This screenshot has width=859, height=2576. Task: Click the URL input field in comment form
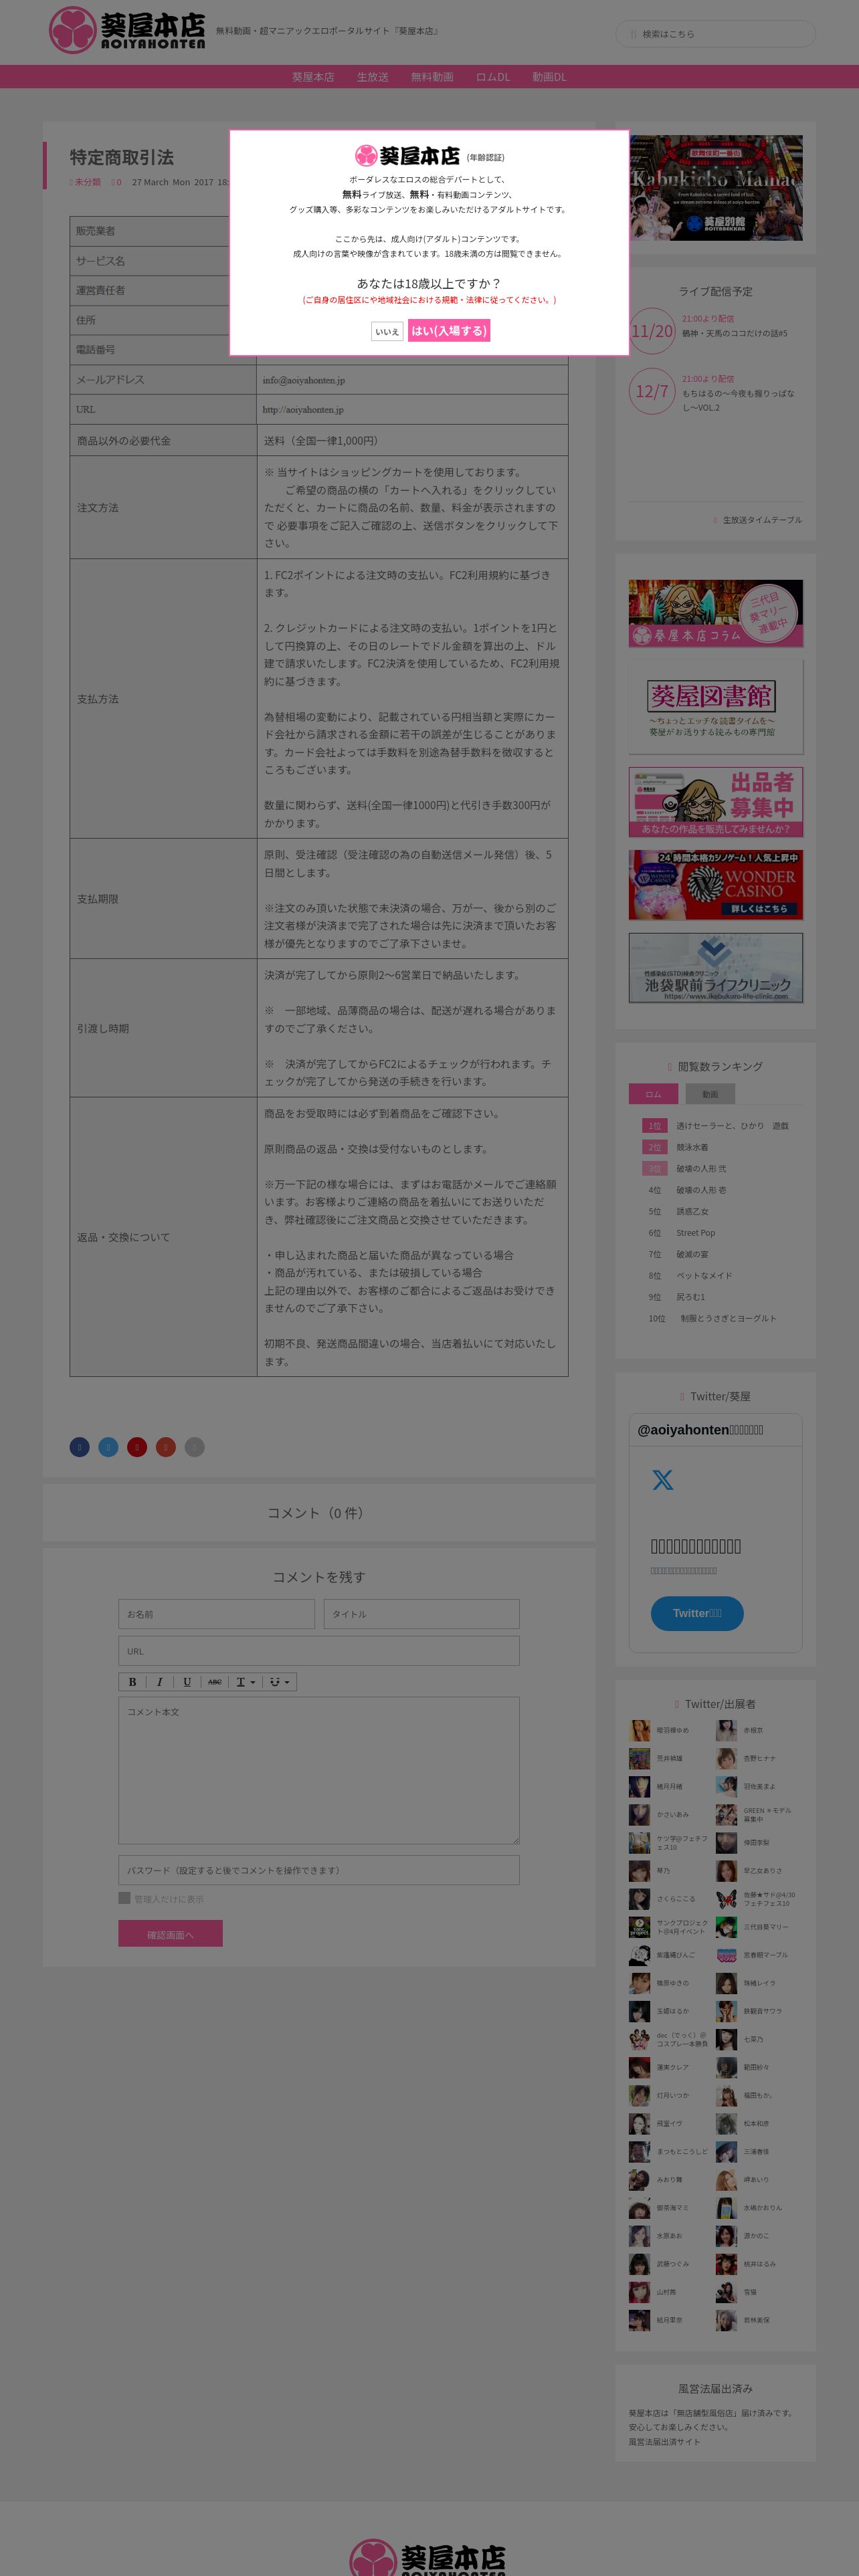pos(319,1651)
